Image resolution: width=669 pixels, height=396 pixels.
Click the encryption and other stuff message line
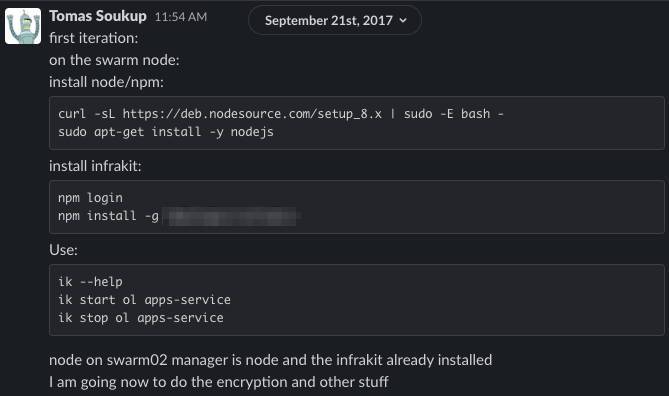pos(219,382)
